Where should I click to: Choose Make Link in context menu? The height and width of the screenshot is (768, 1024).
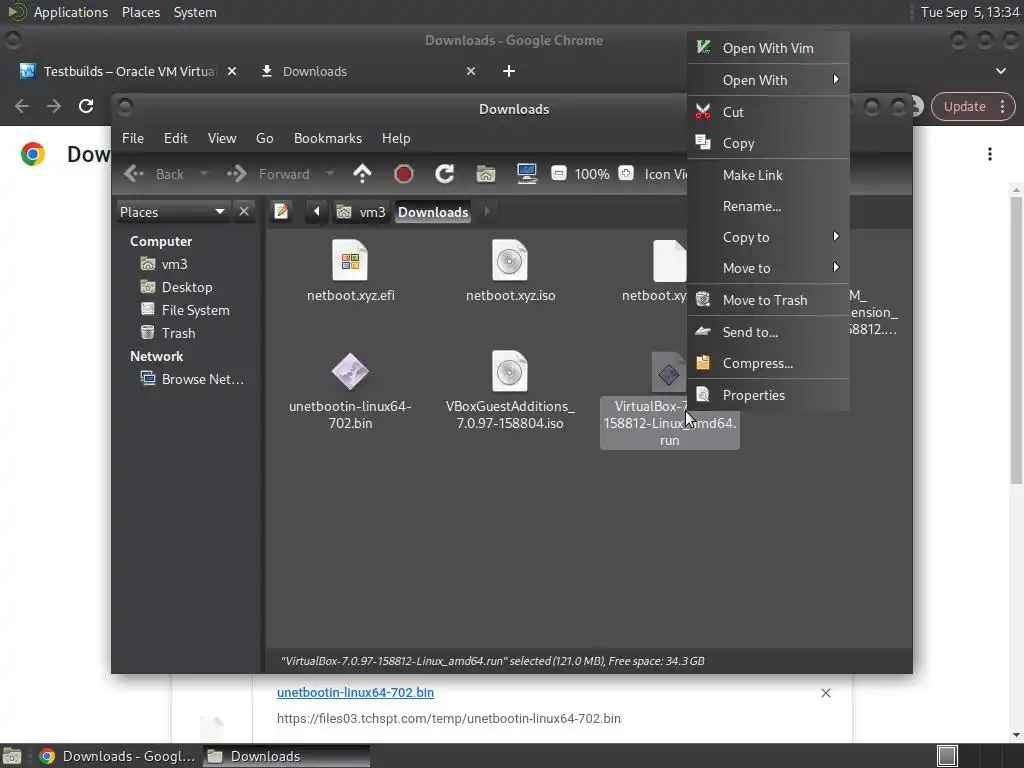768,175
